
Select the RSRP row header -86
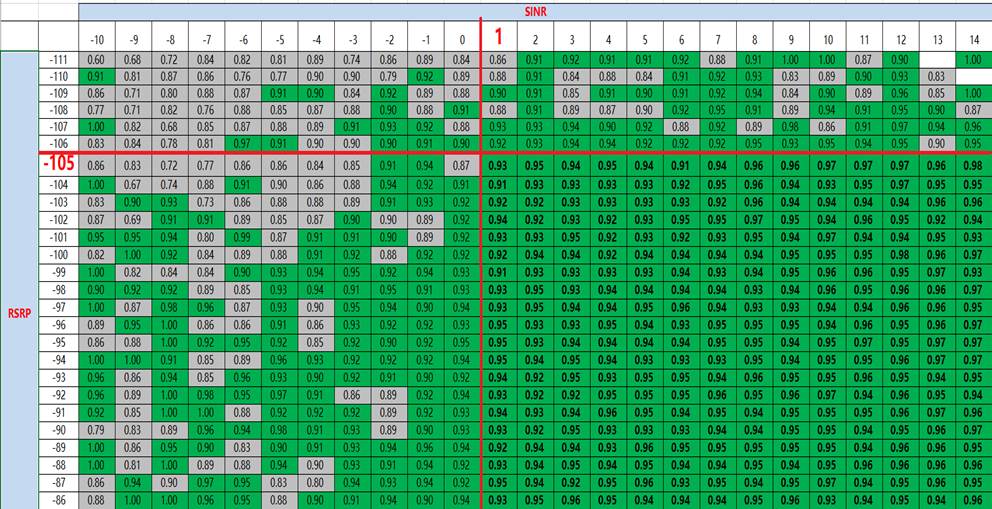coord(59,498)
